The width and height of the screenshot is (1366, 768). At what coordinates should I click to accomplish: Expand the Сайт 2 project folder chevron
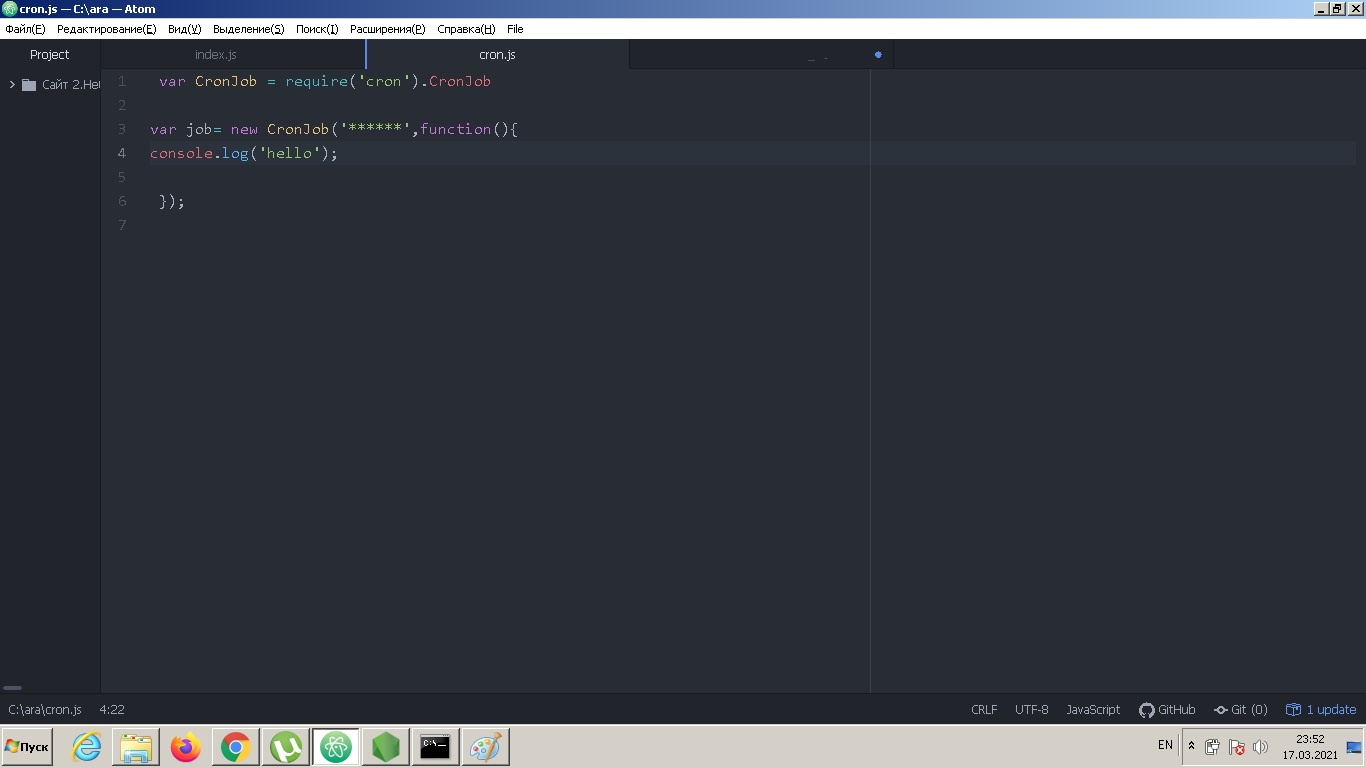[x=12, y=85]
